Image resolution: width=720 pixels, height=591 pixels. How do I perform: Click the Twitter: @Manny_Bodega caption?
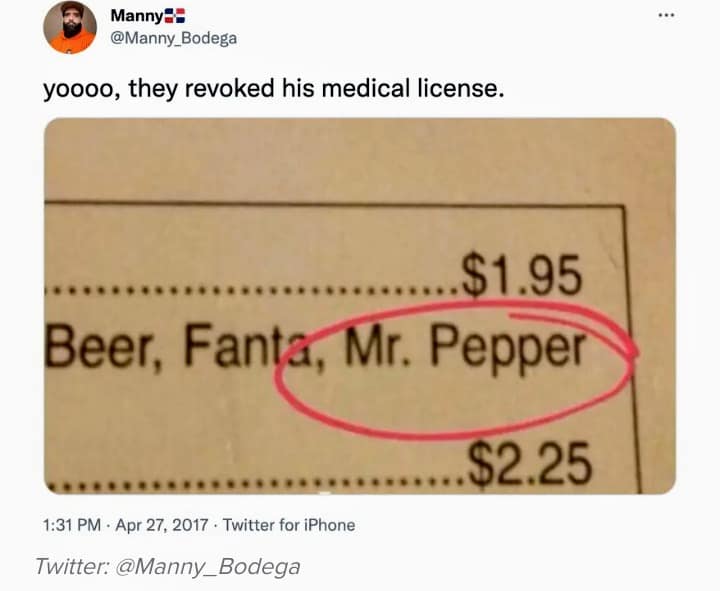[x=168, y=566]
